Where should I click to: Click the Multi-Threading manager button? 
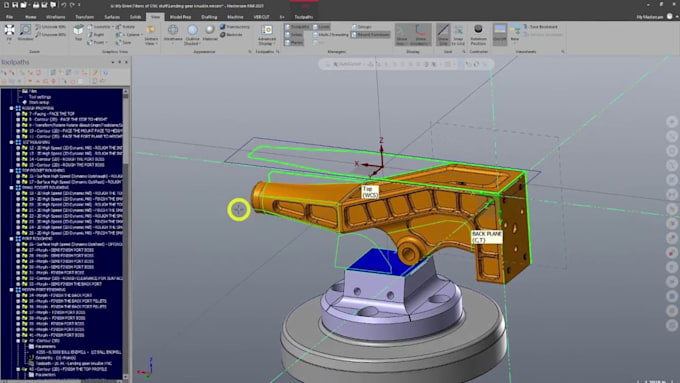coord(330,35)
